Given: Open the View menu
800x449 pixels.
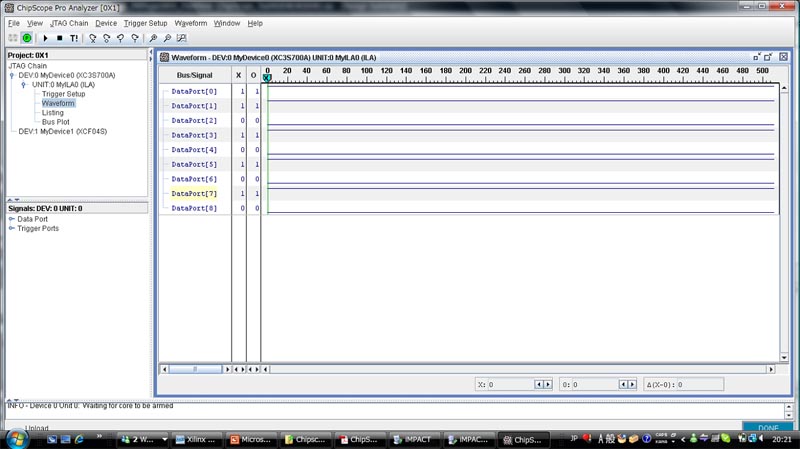Looking at the screenshot, I should click(35, 23).
